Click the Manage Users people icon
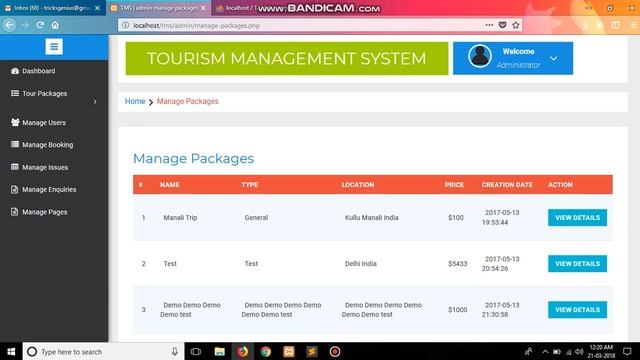The width and height of the screenshot is (640, 360). coord(15,122)
